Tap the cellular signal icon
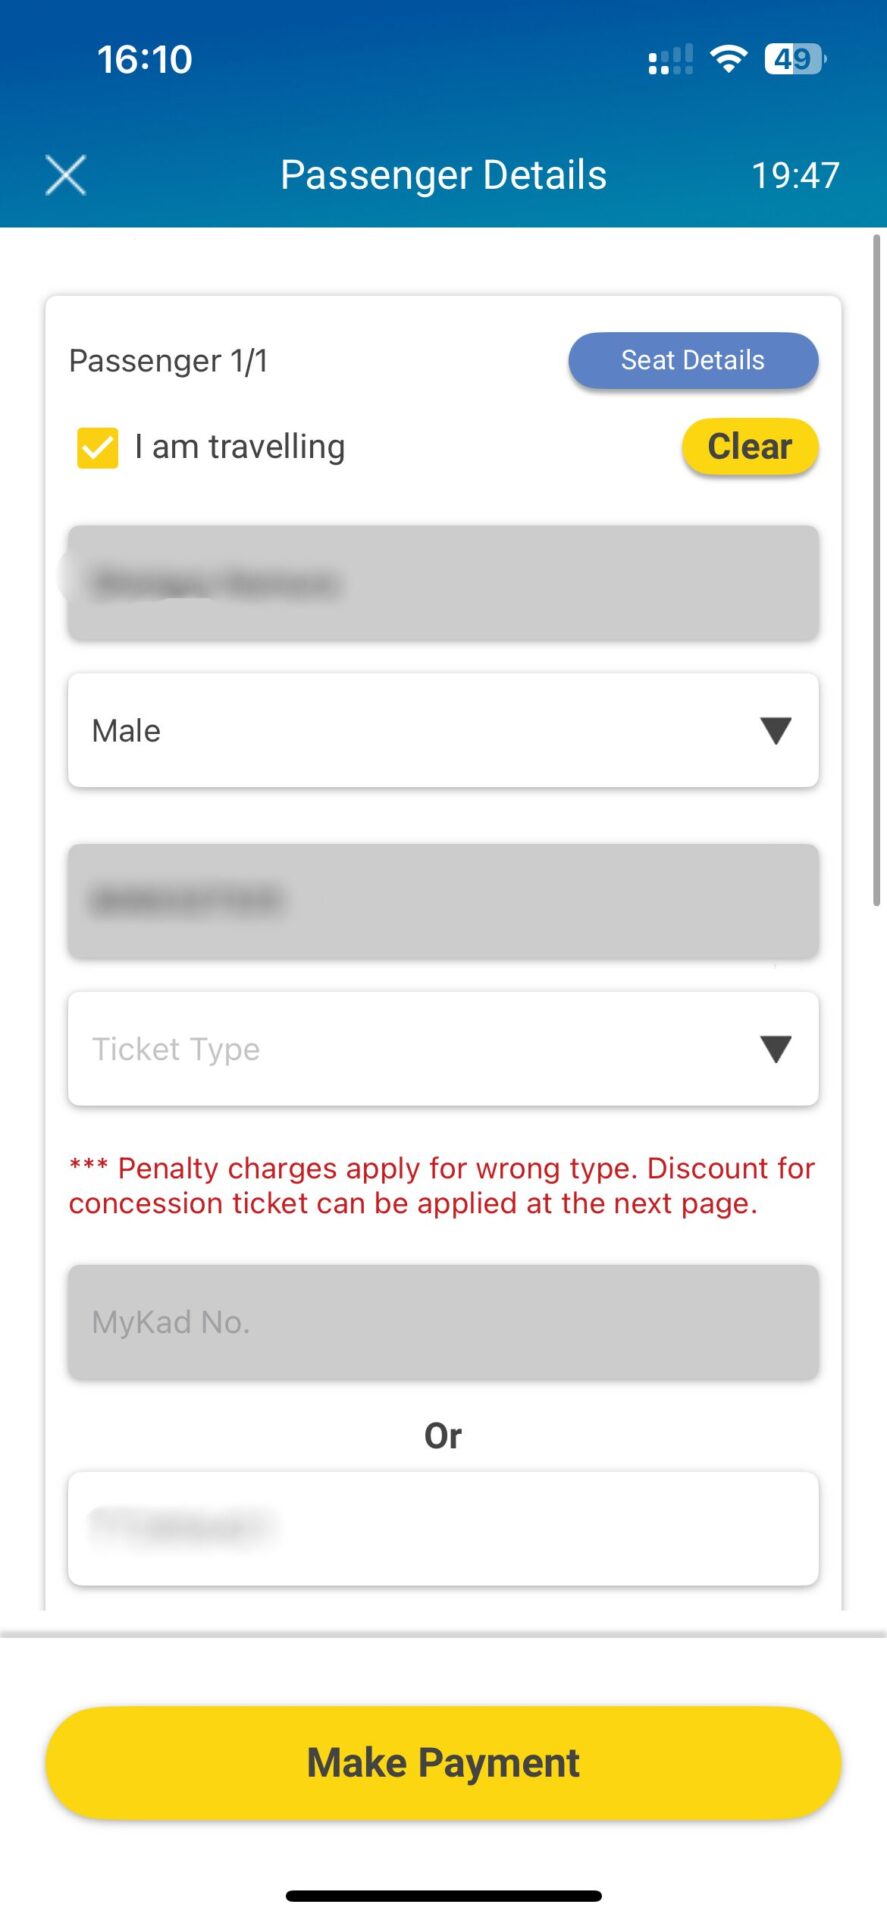Viewport: 887px width, 1920px height. click(670, 60)
